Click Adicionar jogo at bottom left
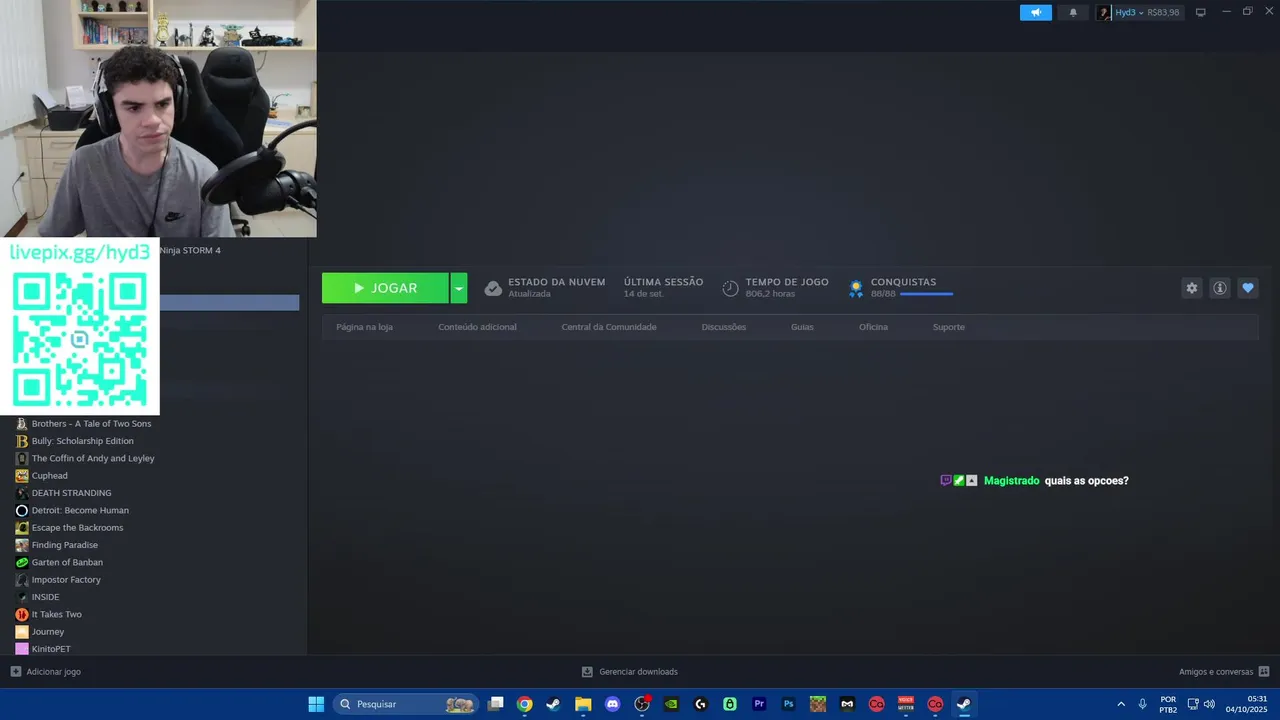The width and height of the screenshot is (1280, 720). click(x=45, y=672)
